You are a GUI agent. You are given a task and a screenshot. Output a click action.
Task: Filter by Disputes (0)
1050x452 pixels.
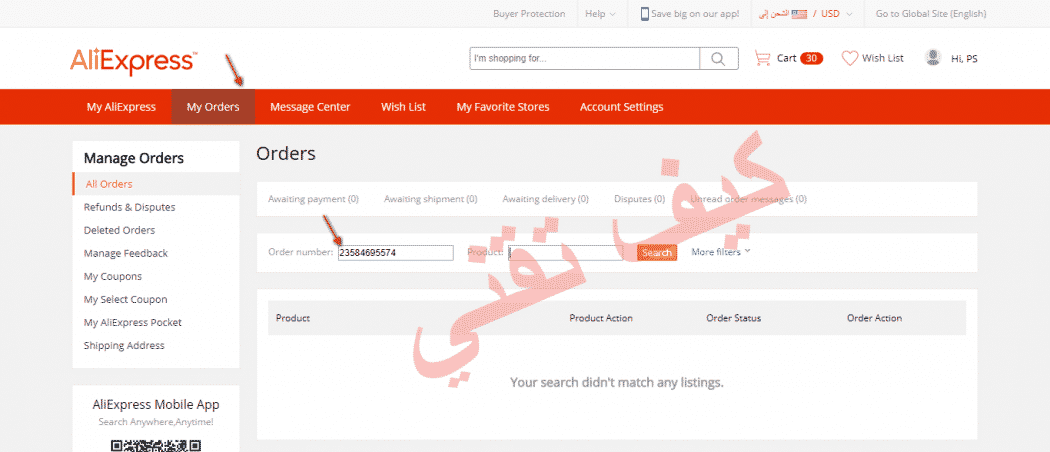click(640, 199)
